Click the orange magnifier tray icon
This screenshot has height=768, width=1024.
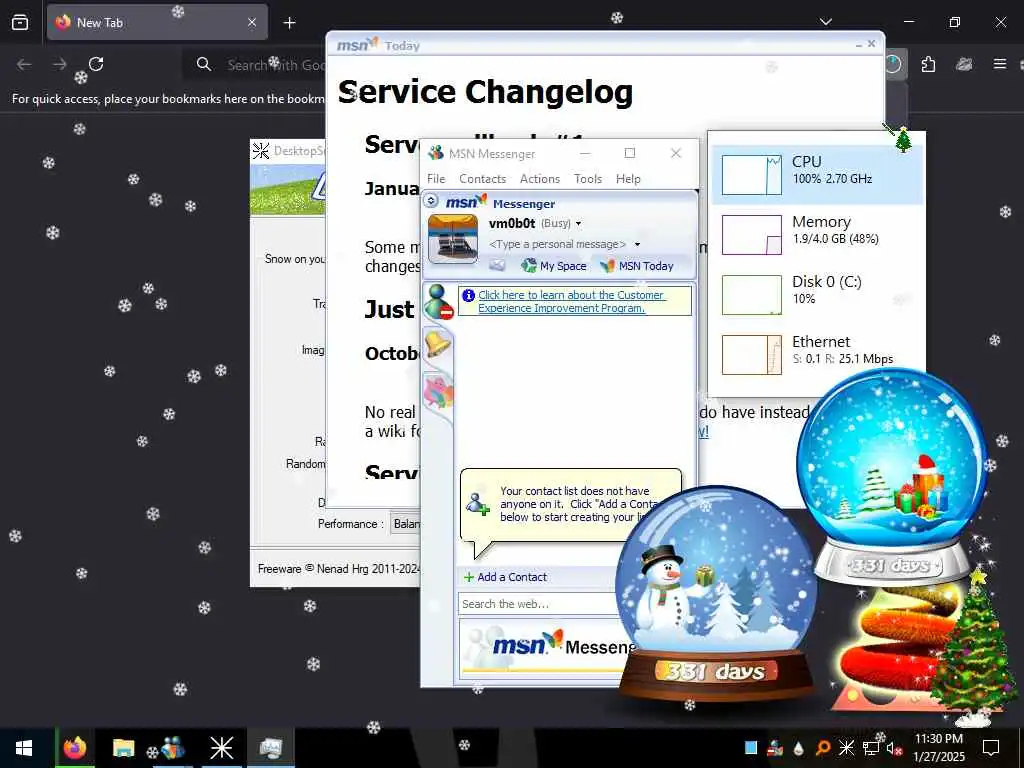coord(823,748)
